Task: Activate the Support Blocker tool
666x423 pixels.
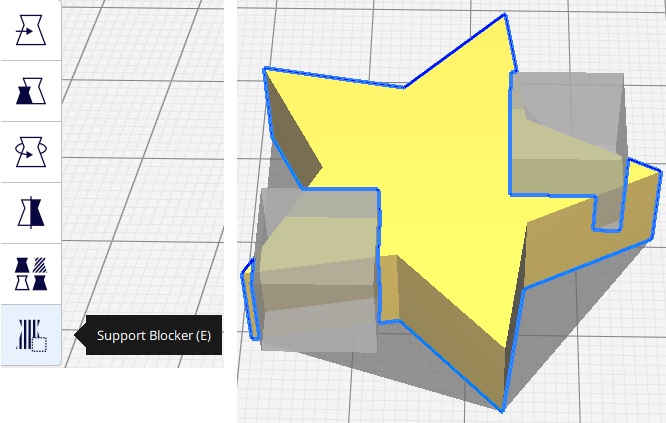Action: click(x=31, y=335)
